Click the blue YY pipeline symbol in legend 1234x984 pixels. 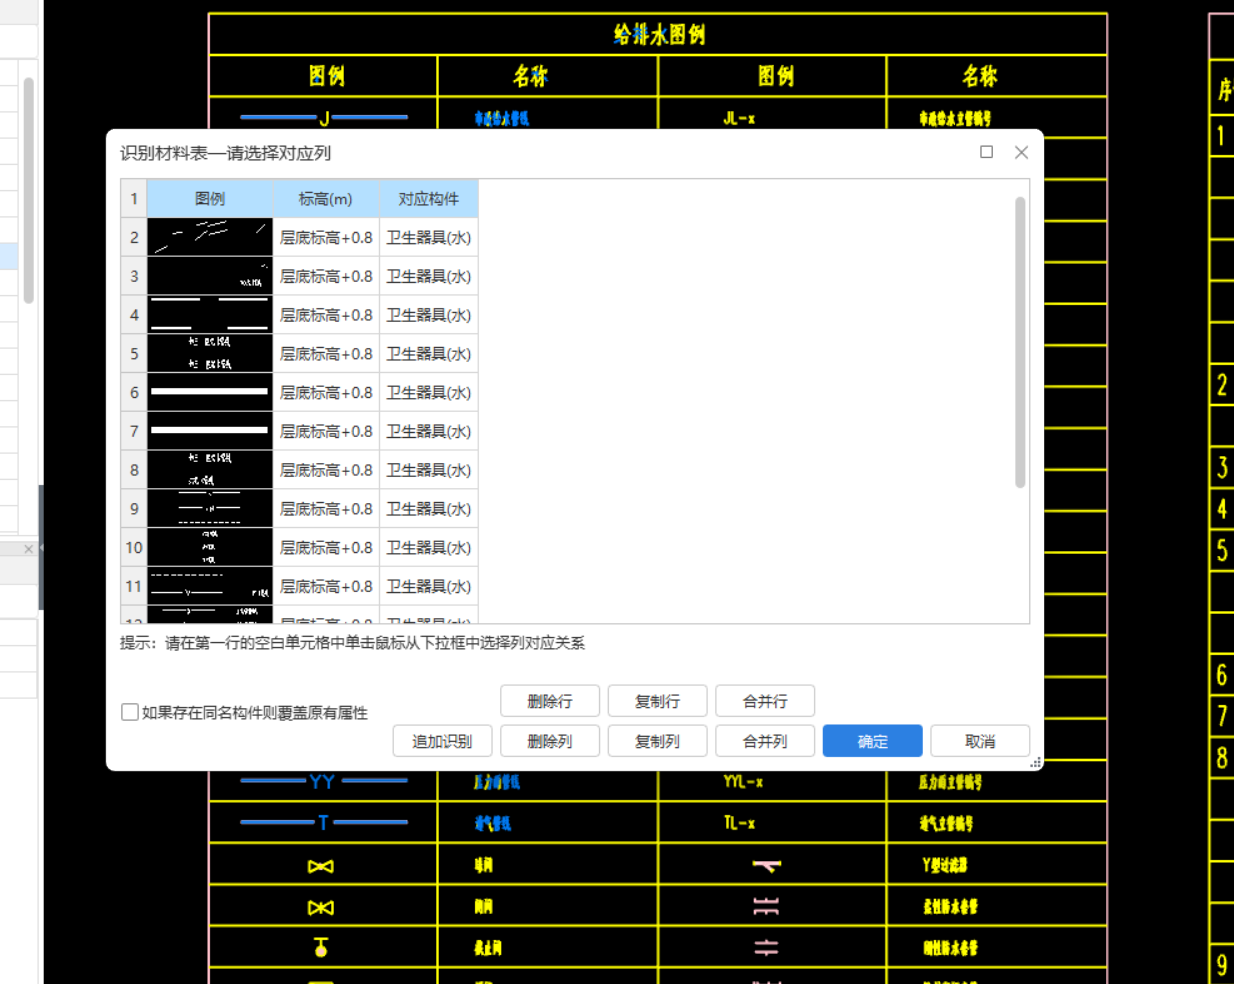coord(320,782)
